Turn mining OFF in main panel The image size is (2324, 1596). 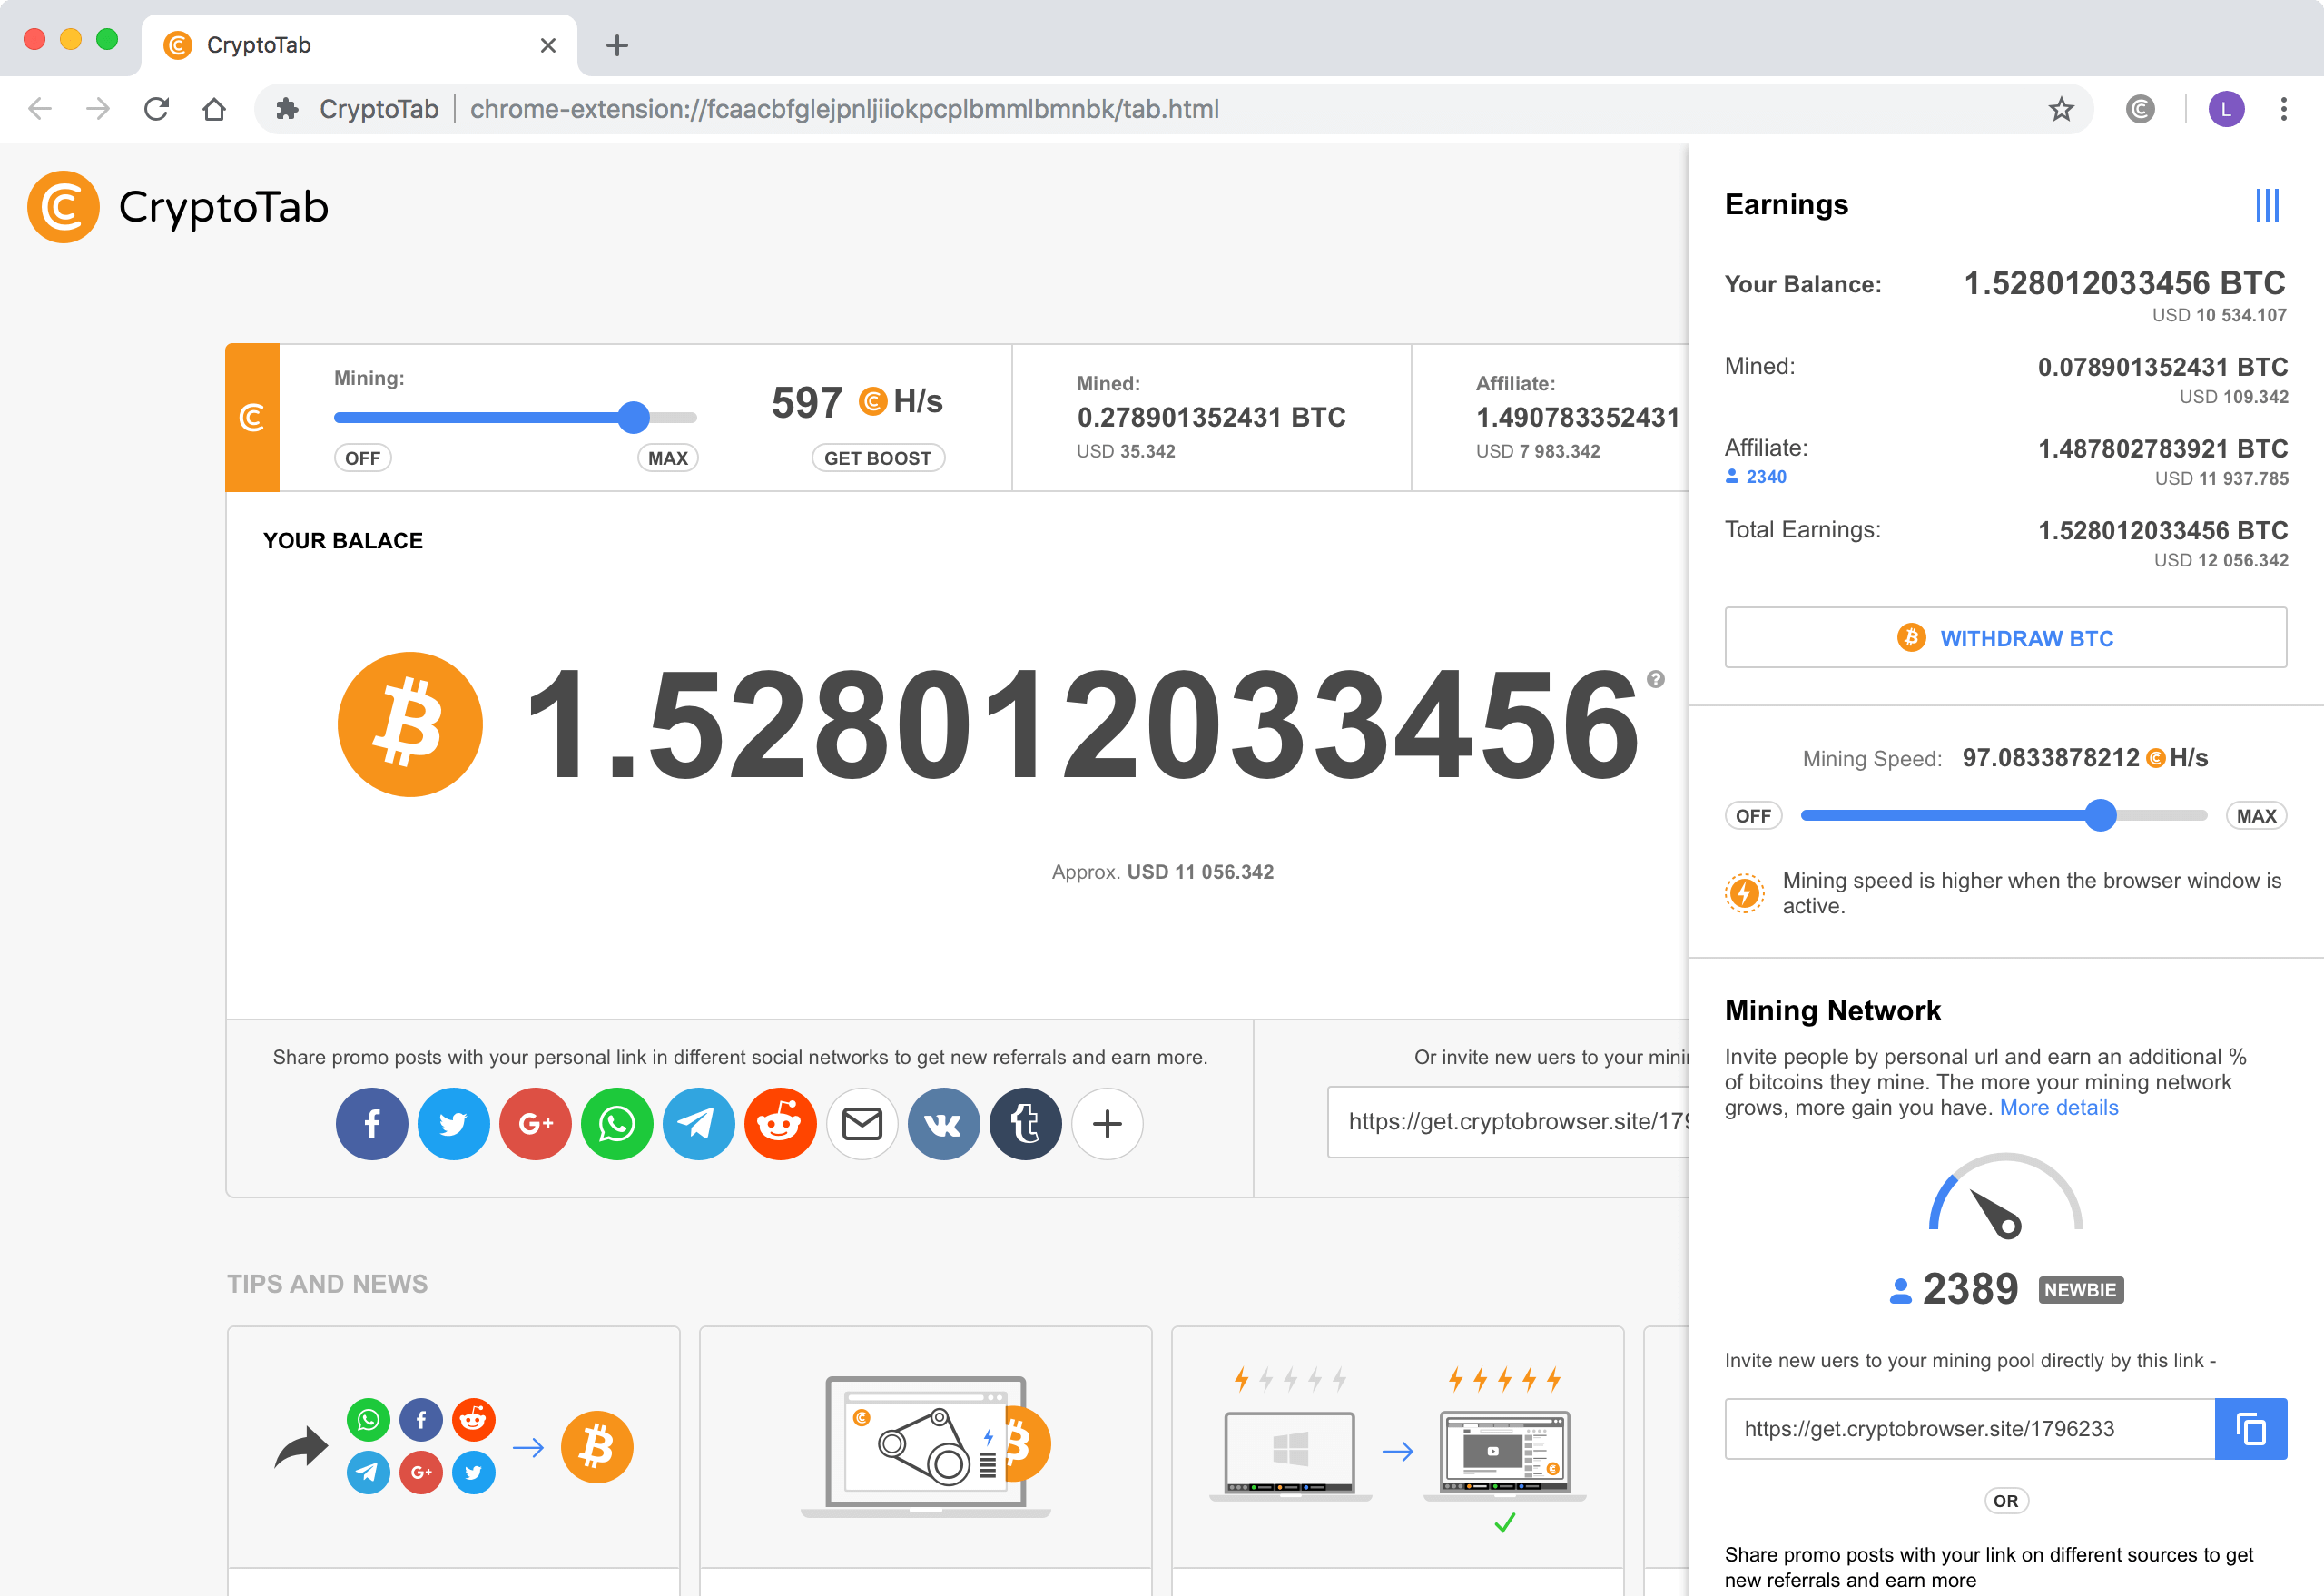point(362,458)
